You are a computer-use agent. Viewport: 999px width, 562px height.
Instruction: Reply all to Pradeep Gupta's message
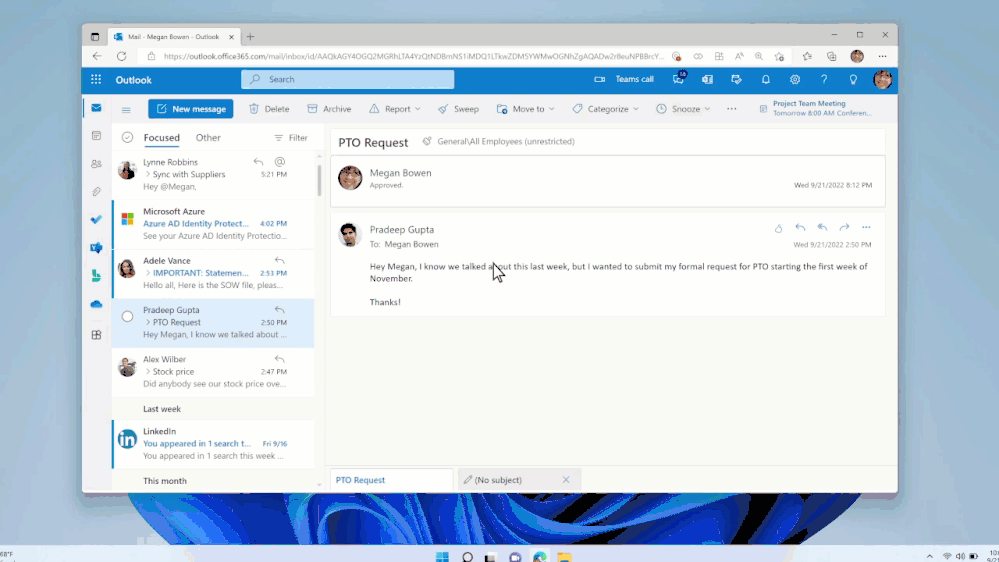(823, 227)
